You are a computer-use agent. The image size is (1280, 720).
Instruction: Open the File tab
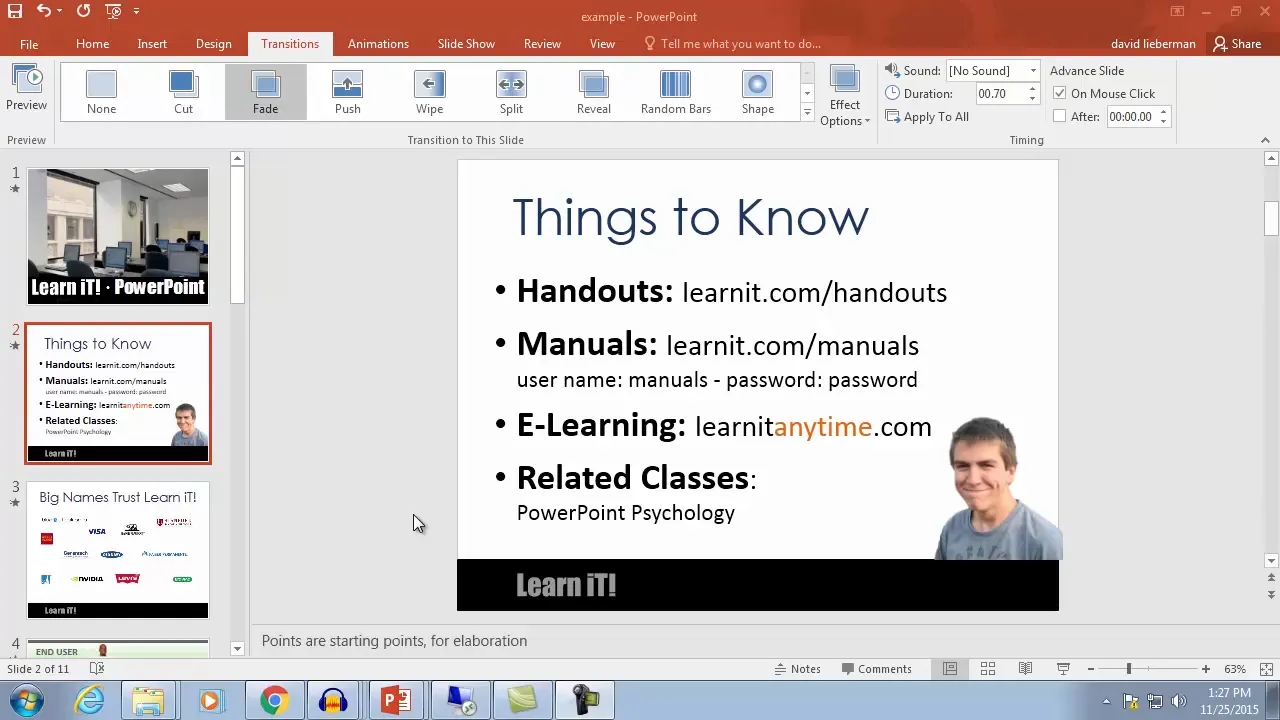point(29,44)
